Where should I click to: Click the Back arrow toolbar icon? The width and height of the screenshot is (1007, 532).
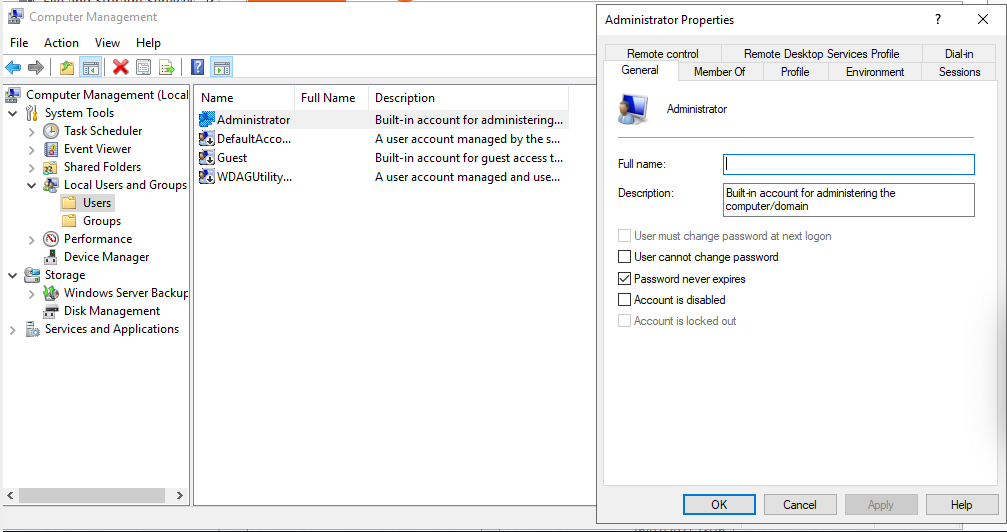13,67
